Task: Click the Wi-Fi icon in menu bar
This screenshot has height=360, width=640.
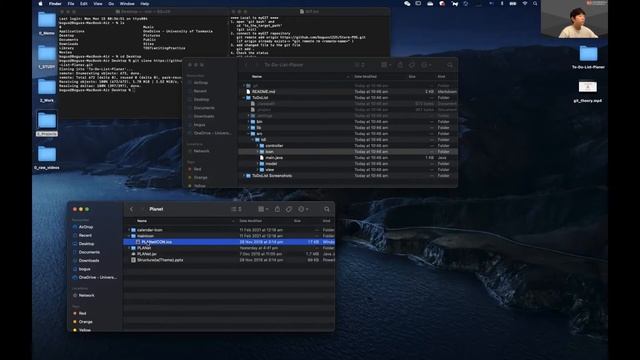Action: pyautogui.click(x=525, y=4)
